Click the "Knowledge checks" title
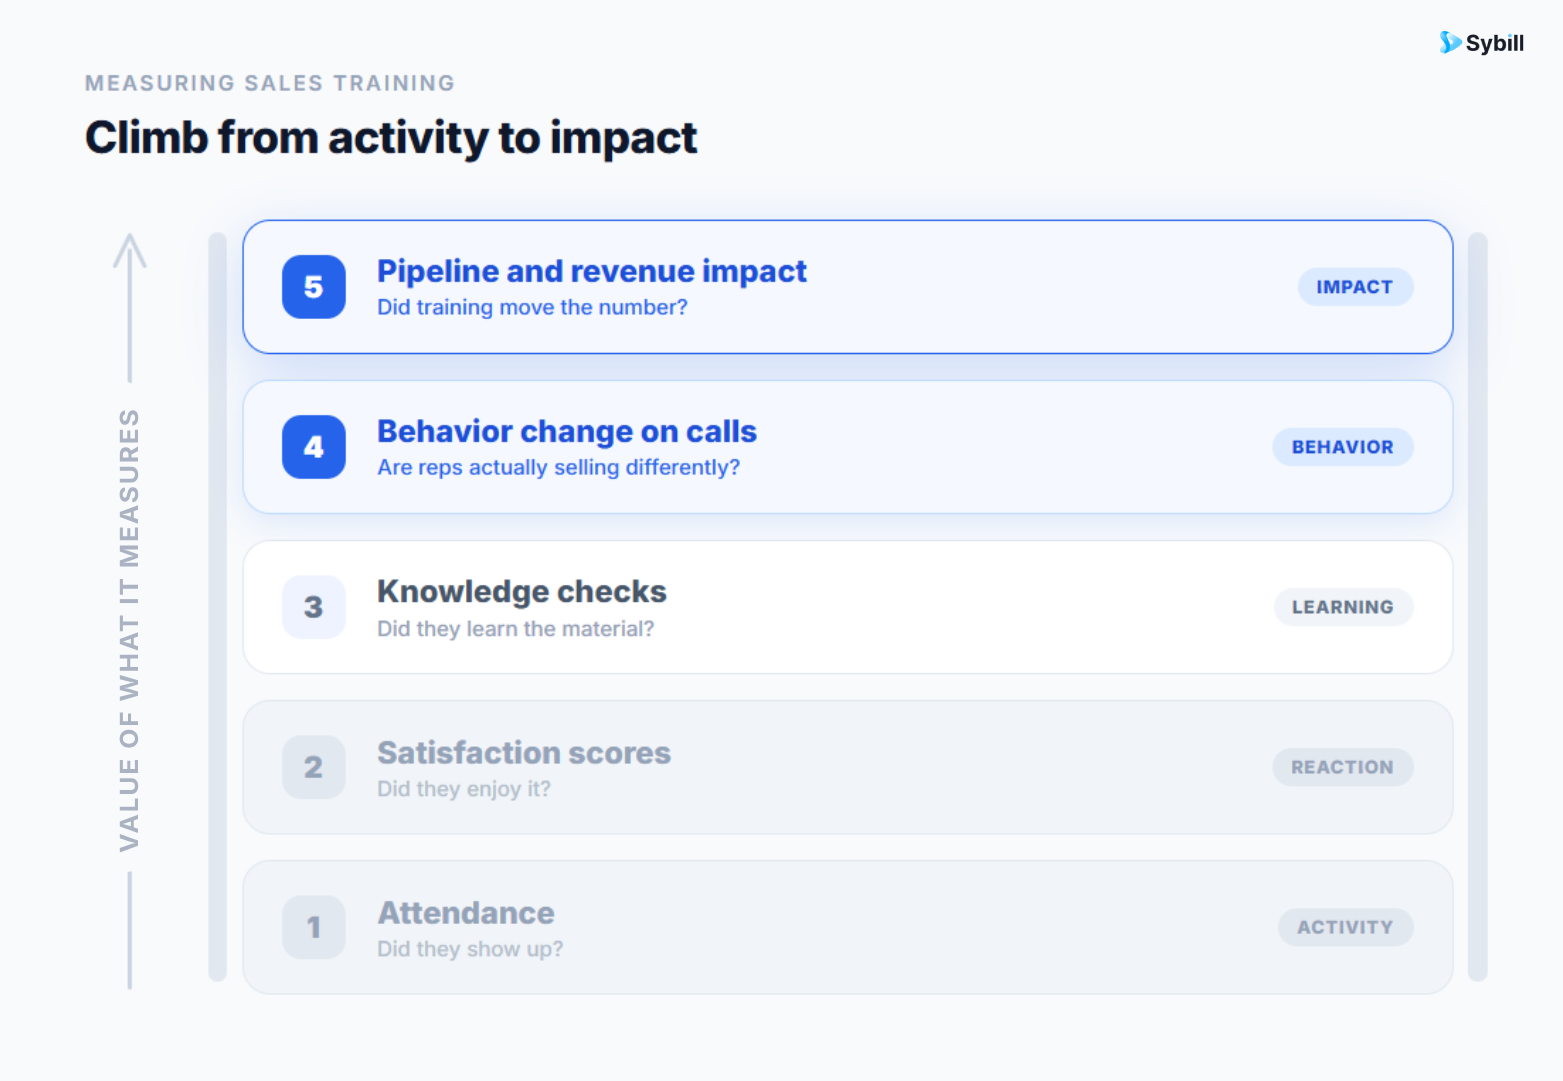 pyautogui.click(x=522, y=591)
